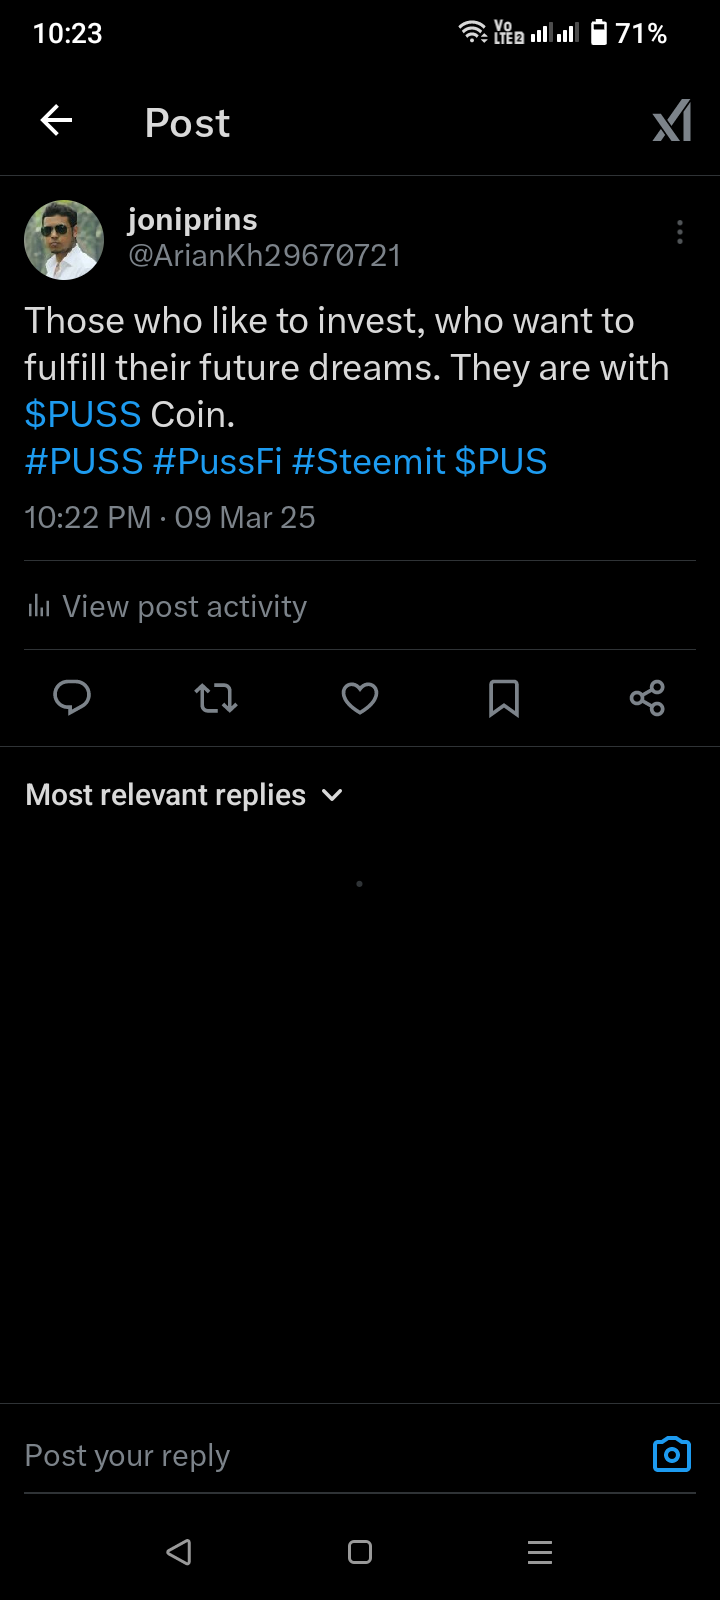
Task: Open the $PUSS cashtag link
Action: [83, 414]
